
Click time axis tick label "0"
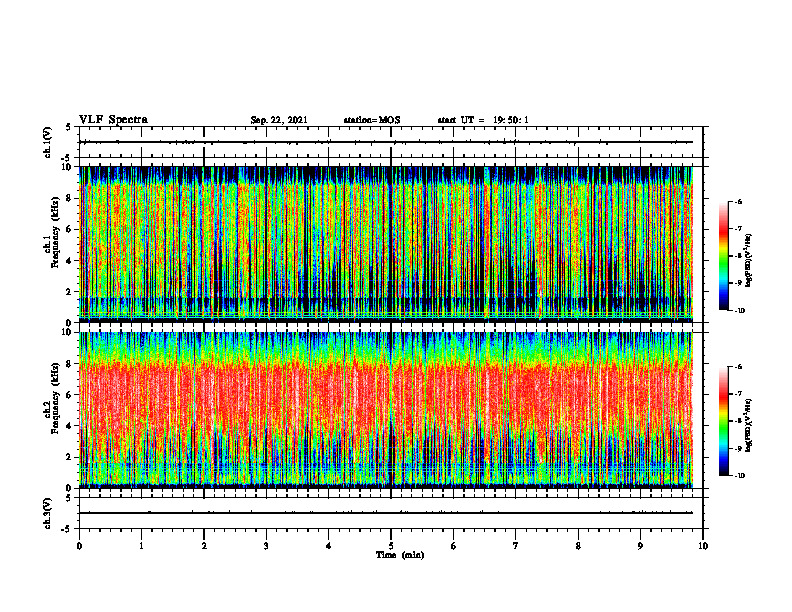[79, 545]
